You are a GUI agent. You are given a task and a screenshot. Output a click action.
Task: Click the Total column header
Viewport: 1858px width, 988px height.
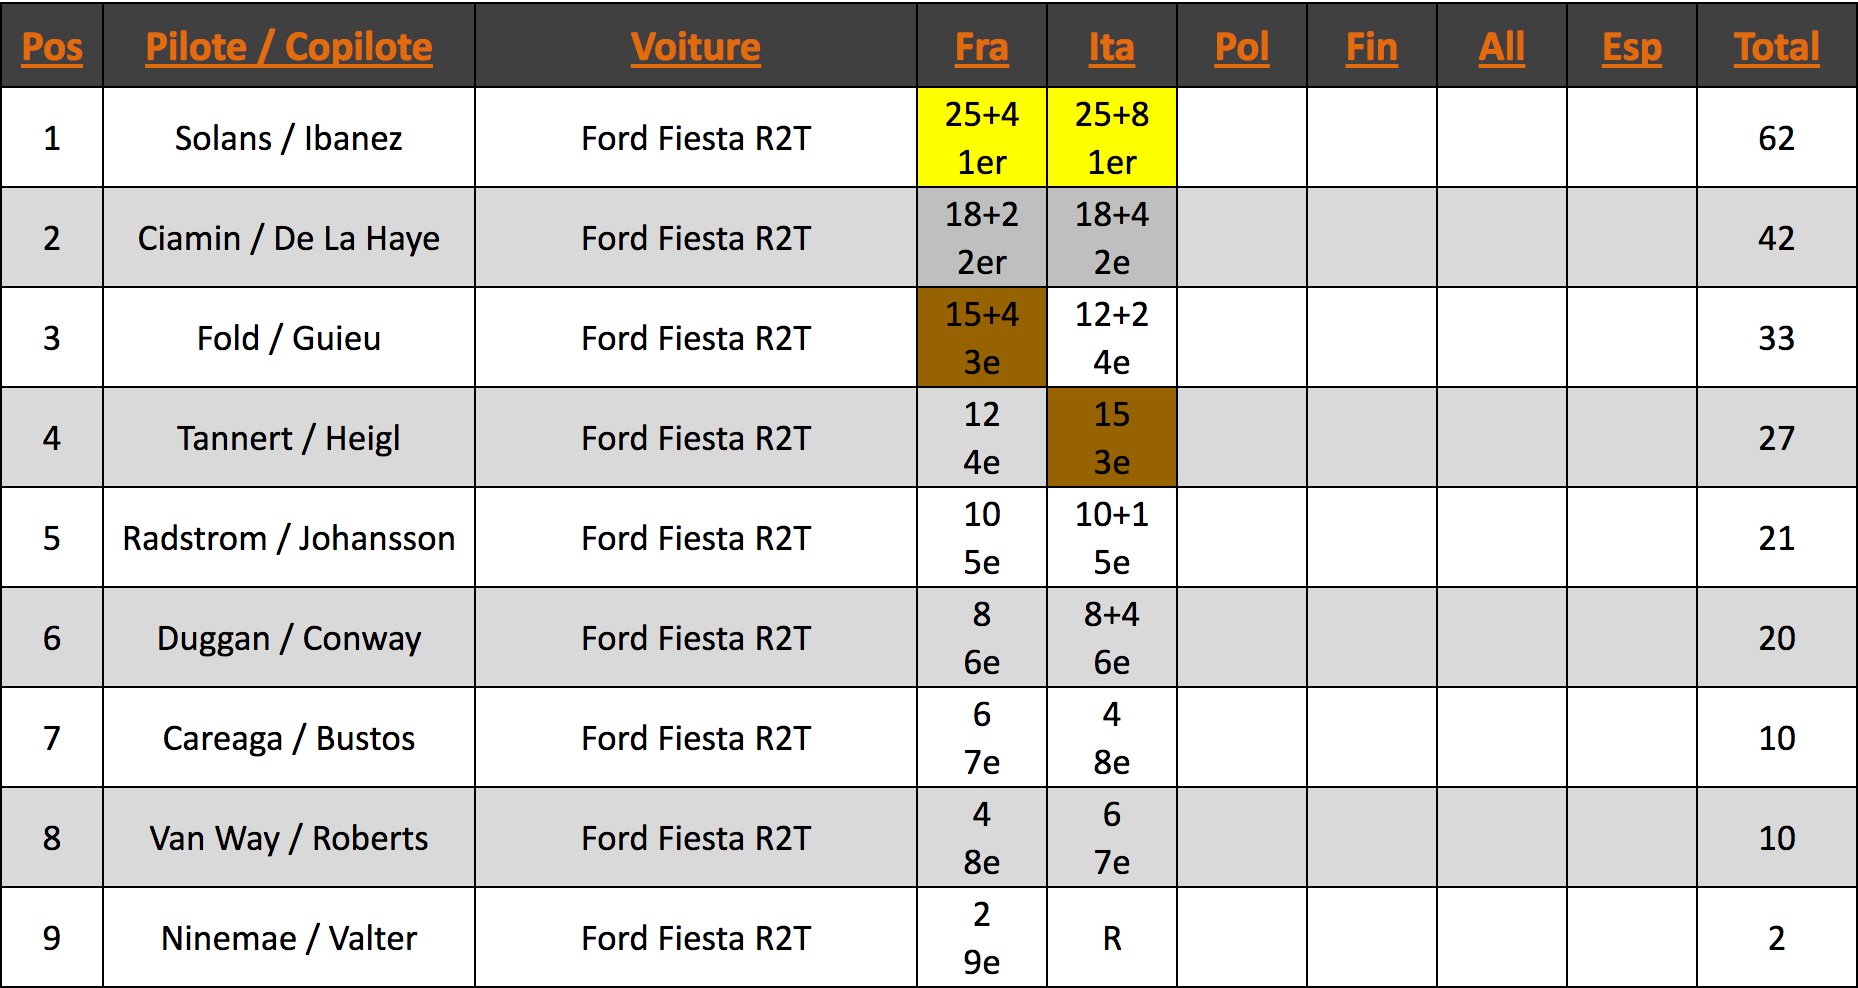[x=1777, y=47]
